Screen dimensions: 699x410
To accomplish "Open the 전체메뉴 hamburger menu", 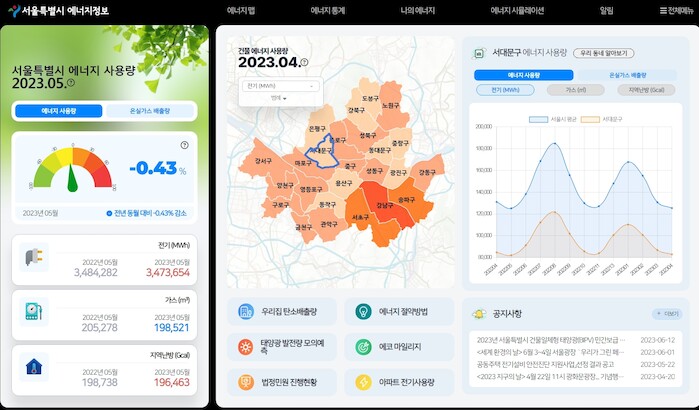I will [672, 10].
